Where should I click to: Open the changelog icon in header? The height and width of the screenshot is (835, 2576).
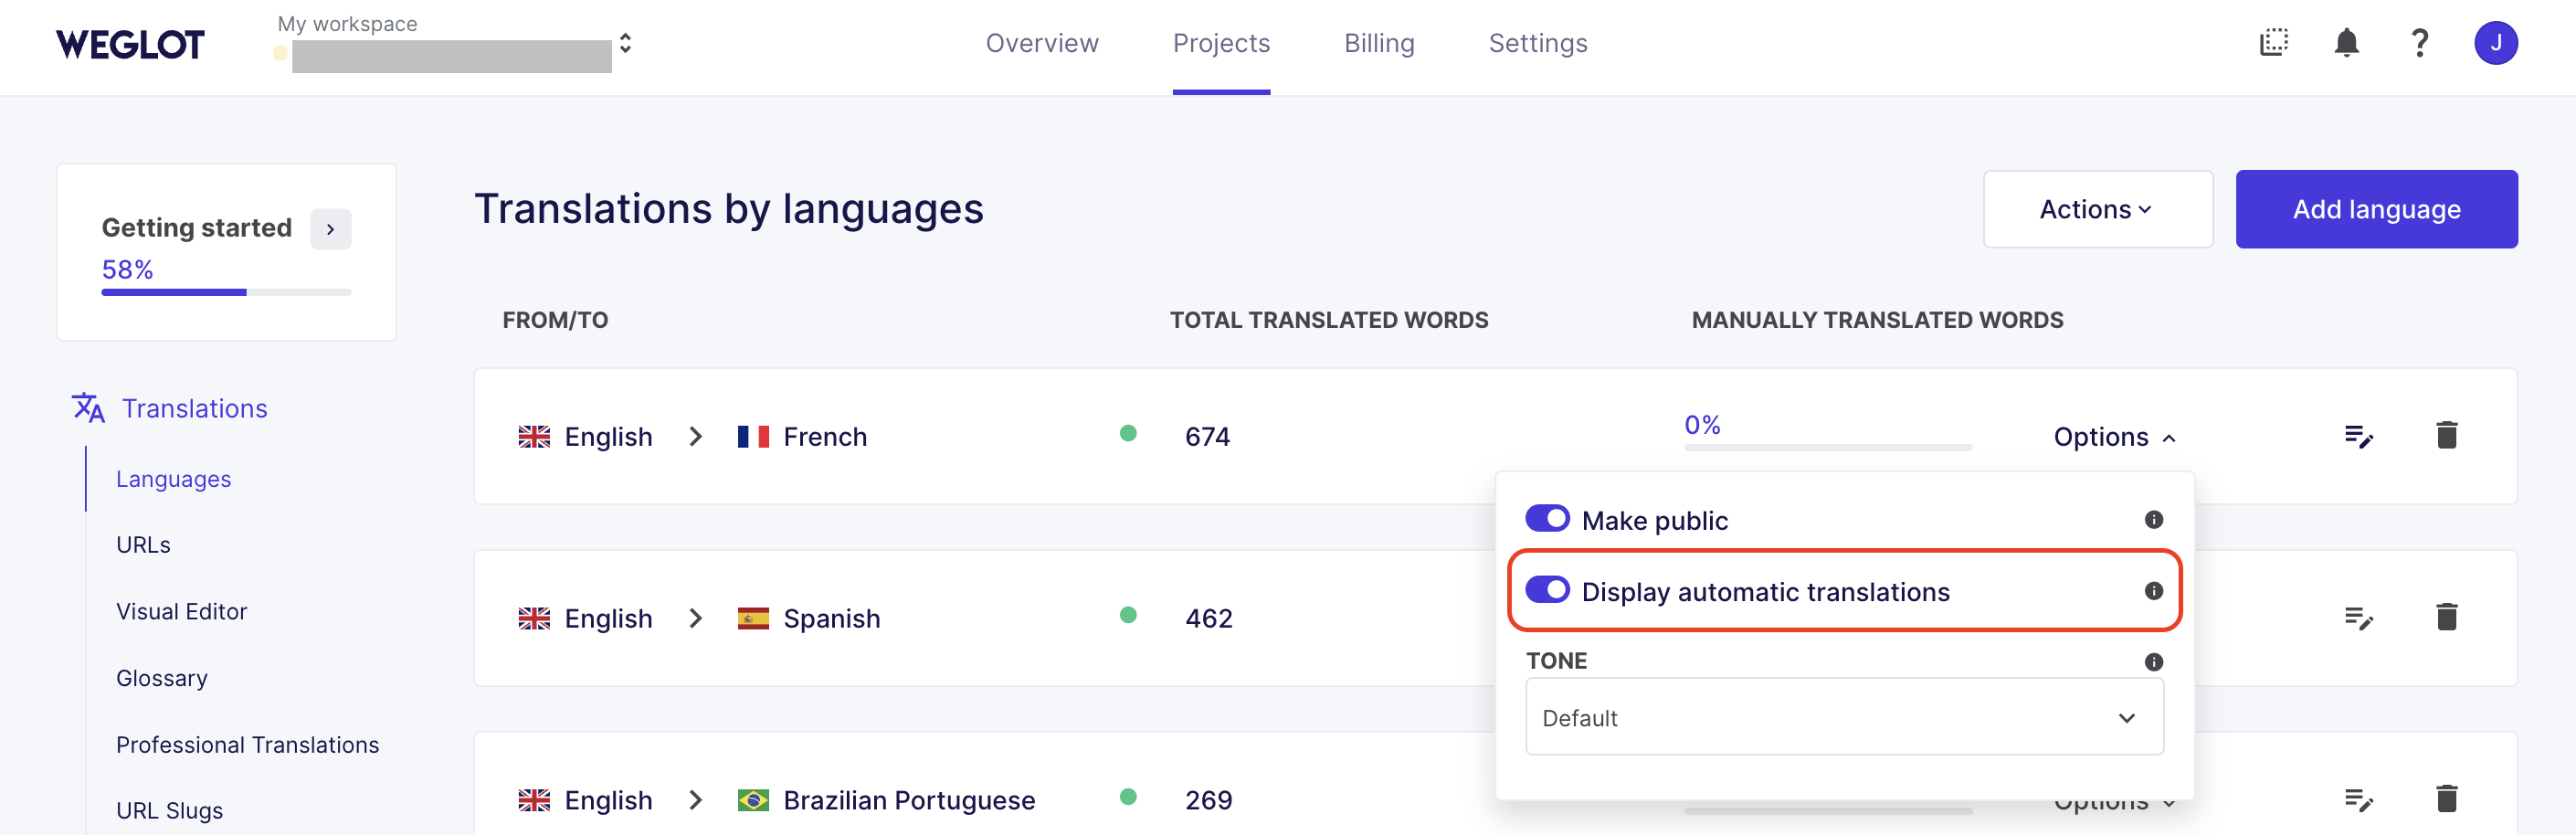[2273, 42]
